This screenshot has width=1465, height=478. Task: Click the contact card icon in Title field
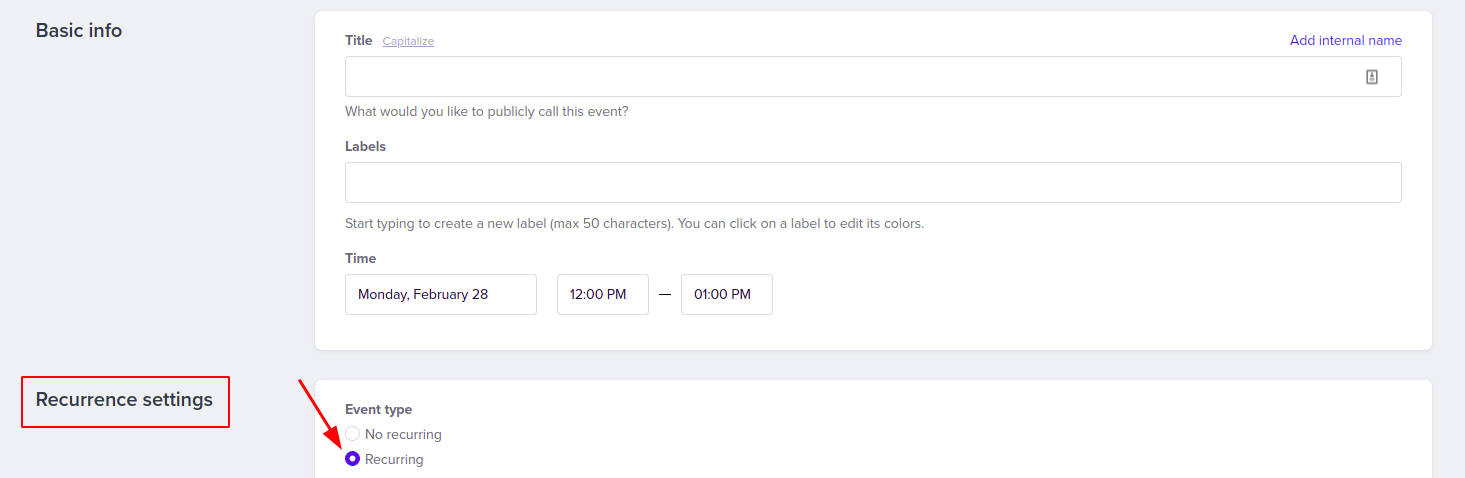click(1372, 77)
